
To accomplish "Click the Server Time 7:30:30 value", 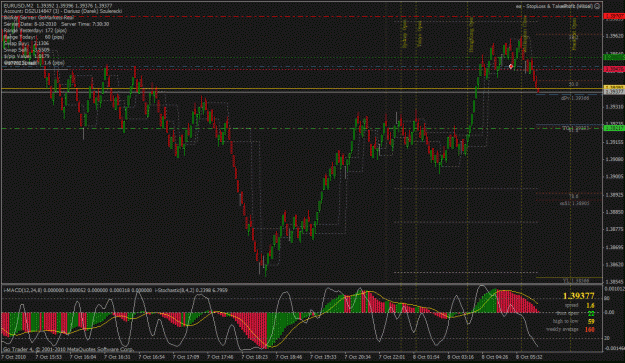I will pyautogui.click(x=85, y=24).
